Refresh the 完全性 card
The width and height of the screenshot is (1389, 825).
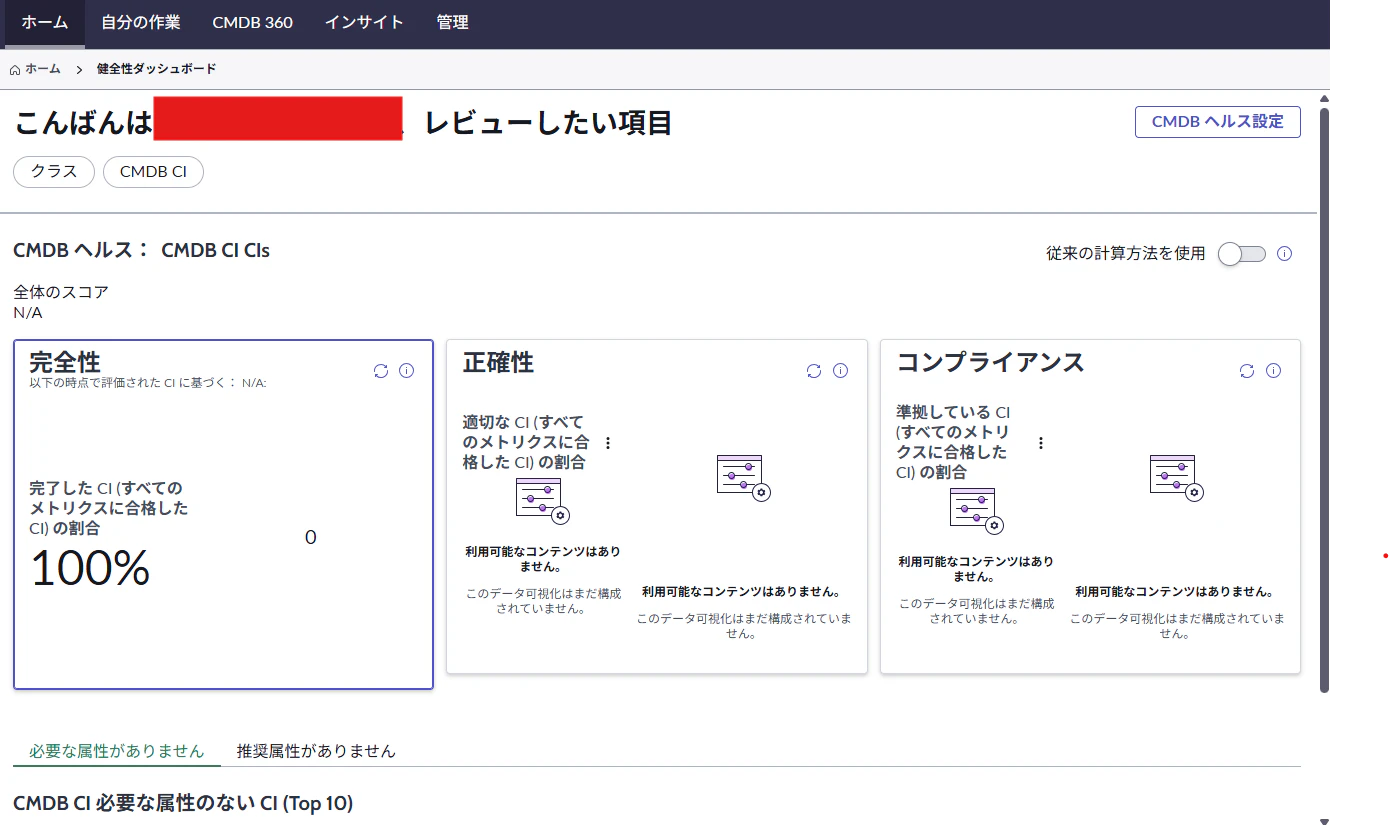pos(380,371)
